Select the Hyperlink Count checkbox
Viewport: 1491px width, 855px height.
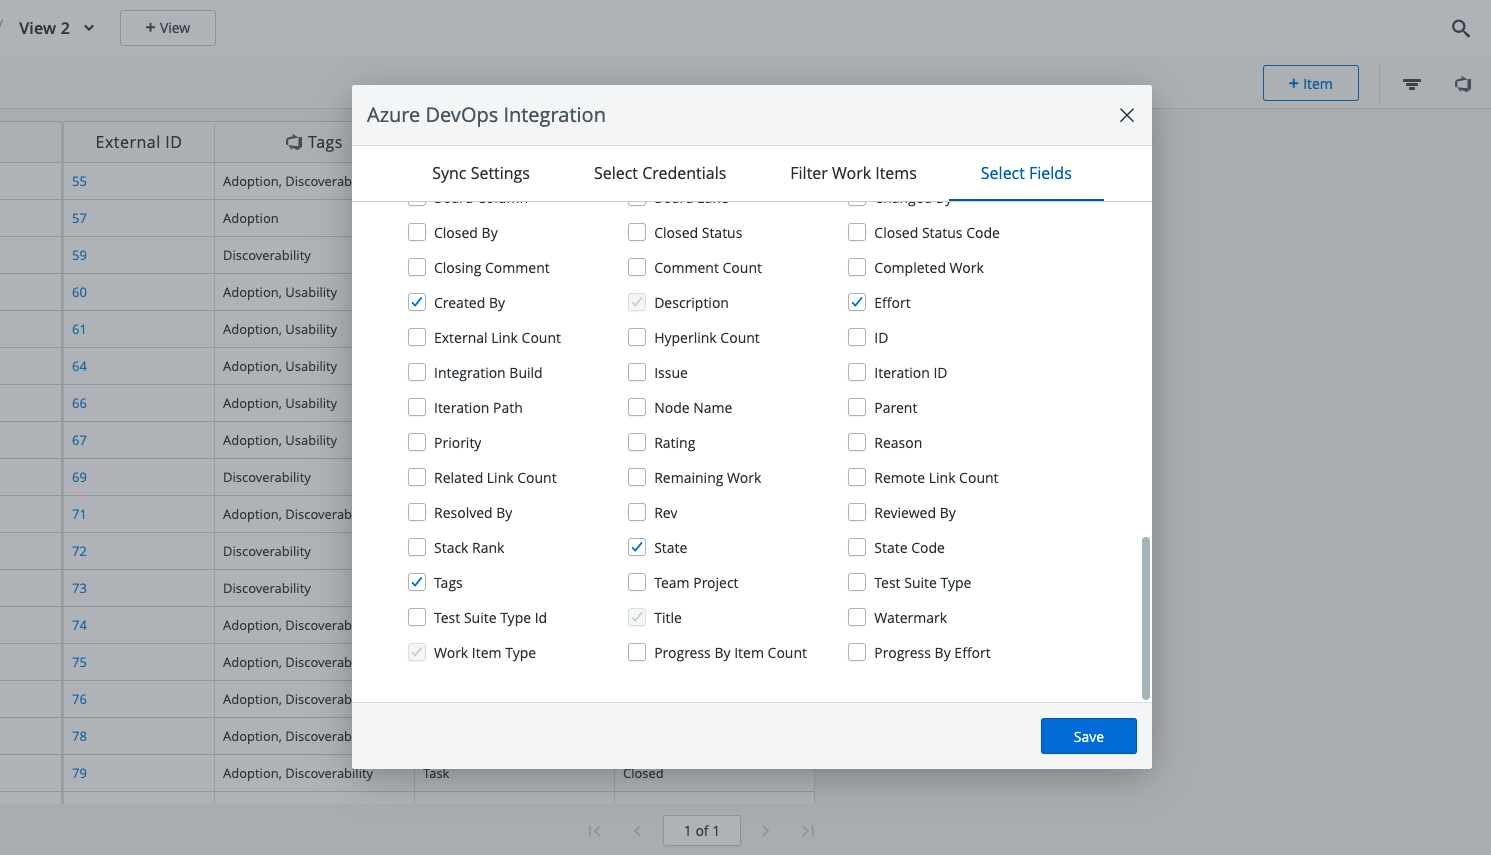637,337
